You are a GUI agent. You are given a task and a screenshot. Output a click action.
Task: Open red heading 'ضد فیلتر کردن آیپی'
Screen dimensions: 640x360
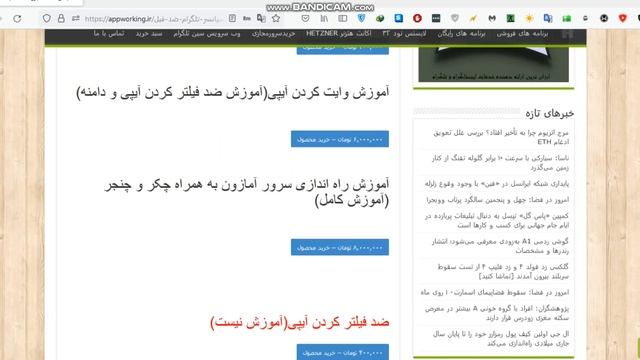point(300,322)
